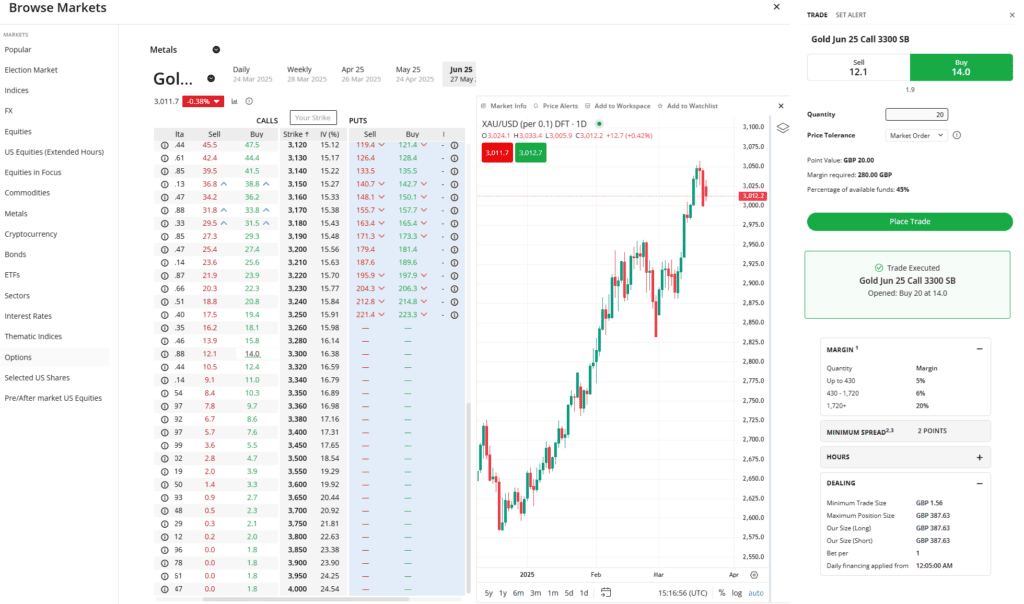Toggle log scale on the chart
Image resolution: width=1024 pixels, height=604 pixels.
(737, 592)
